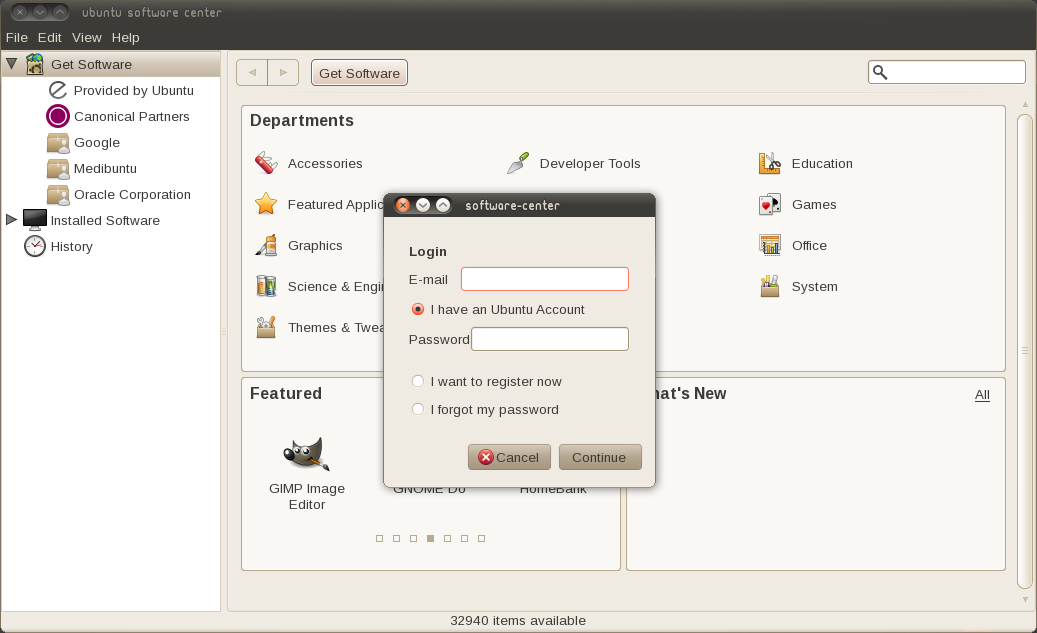
Task: Click the Developer Tools trowel icon
Action: coord(518,163)
